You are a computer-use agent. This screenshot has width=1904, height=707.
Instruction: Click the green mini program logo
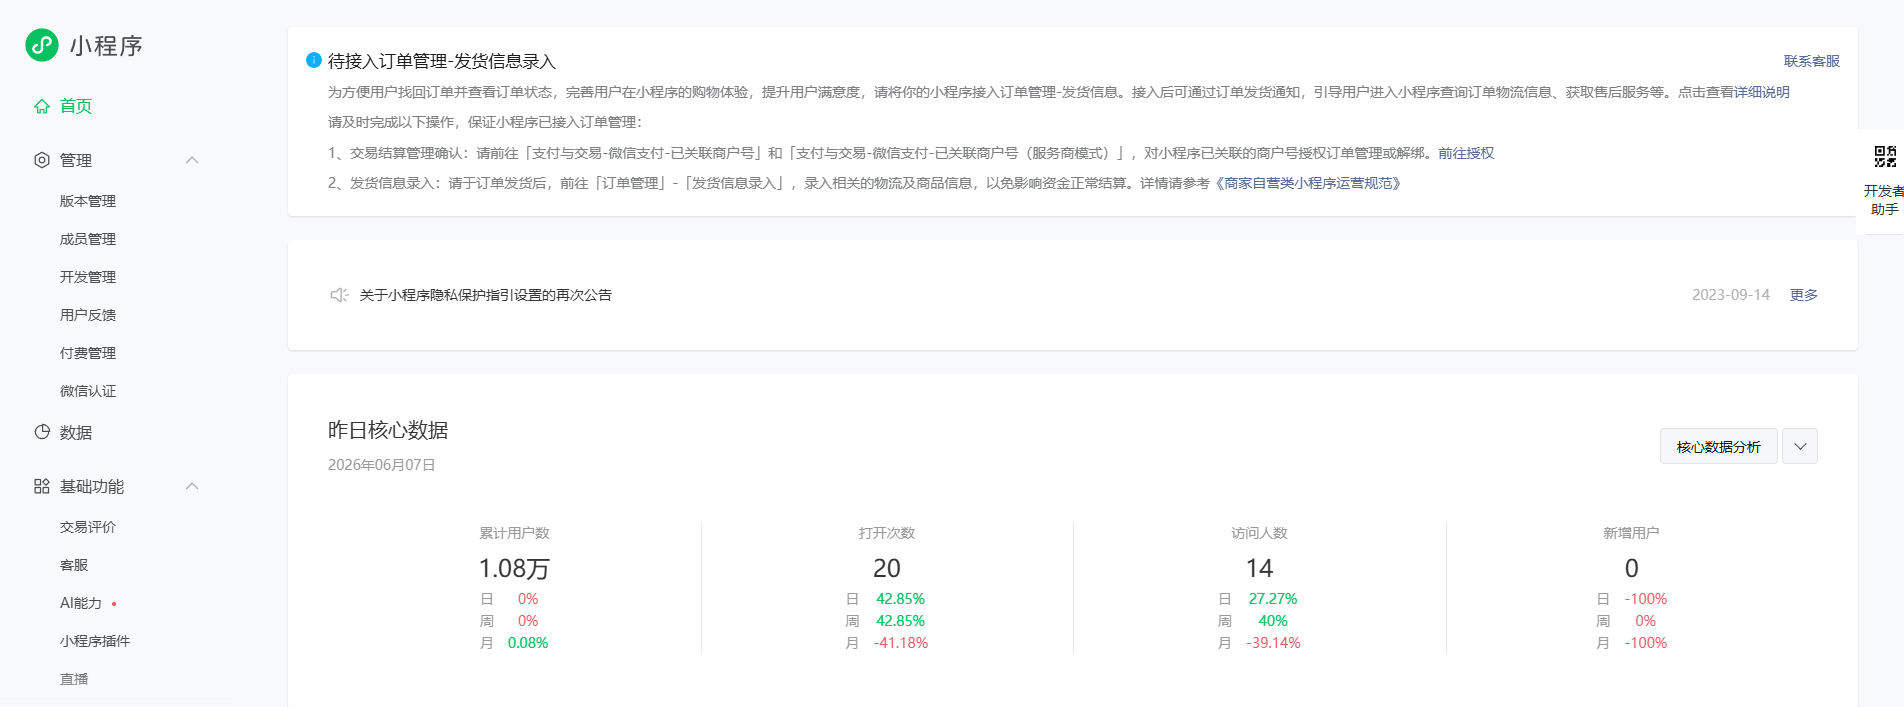[x=42, y=45]
